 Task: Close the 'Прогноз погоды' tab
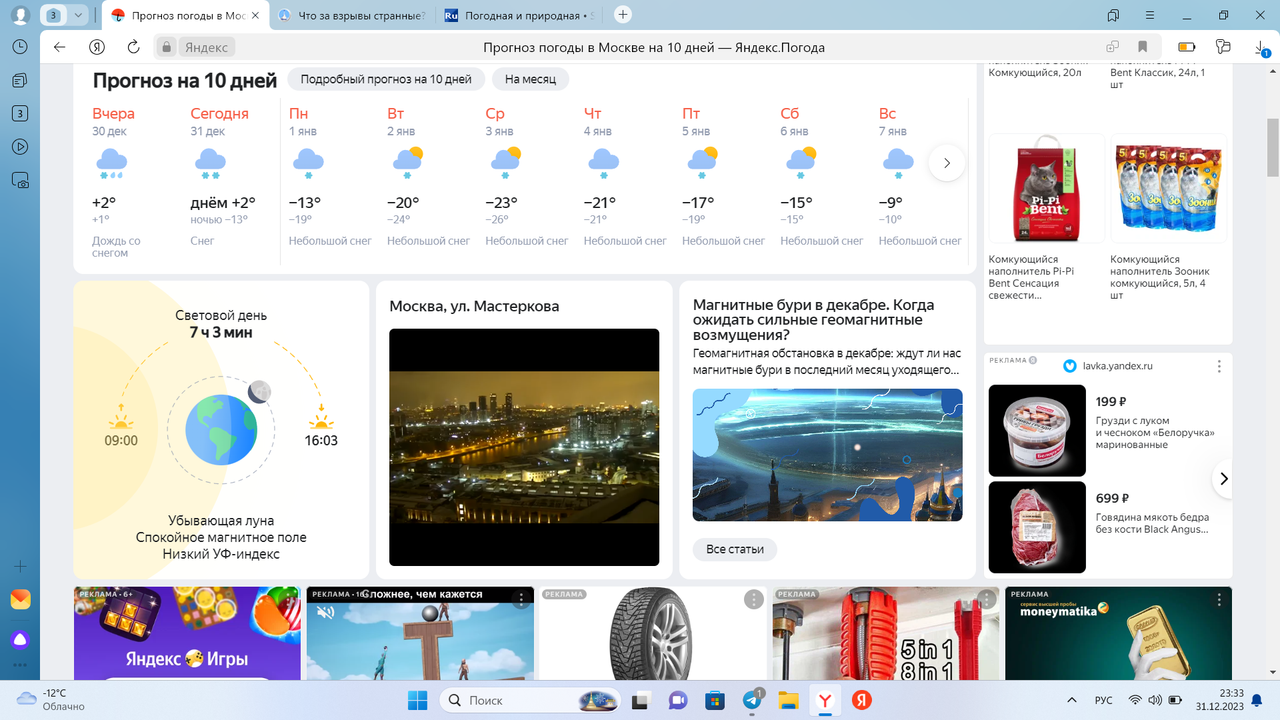257,15
